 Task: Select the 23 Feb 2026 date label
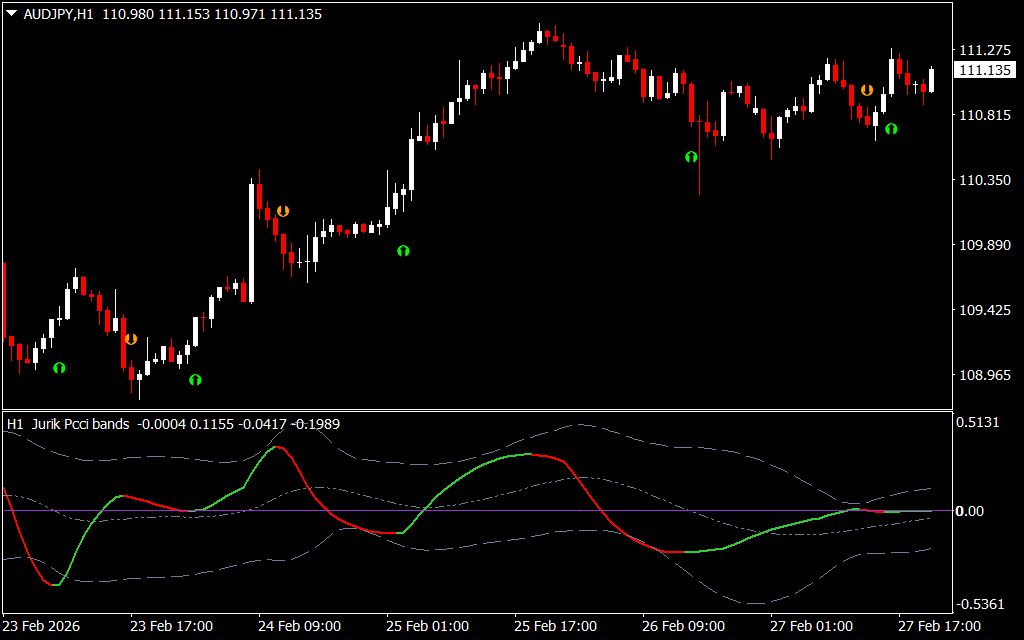(44, 626)
